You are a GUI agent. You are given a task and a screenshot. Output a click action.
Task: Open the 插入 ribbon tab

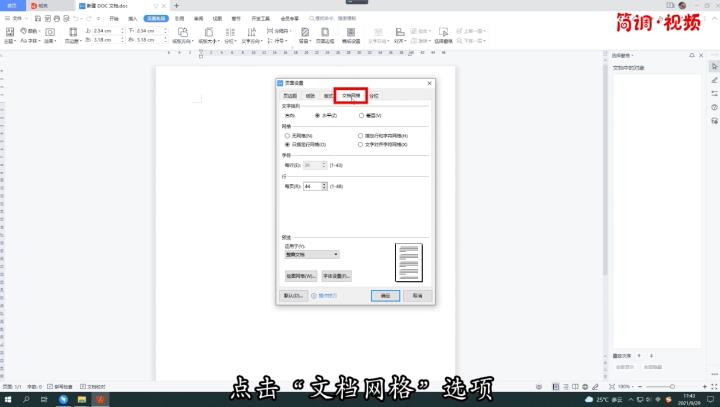[132, 18]
